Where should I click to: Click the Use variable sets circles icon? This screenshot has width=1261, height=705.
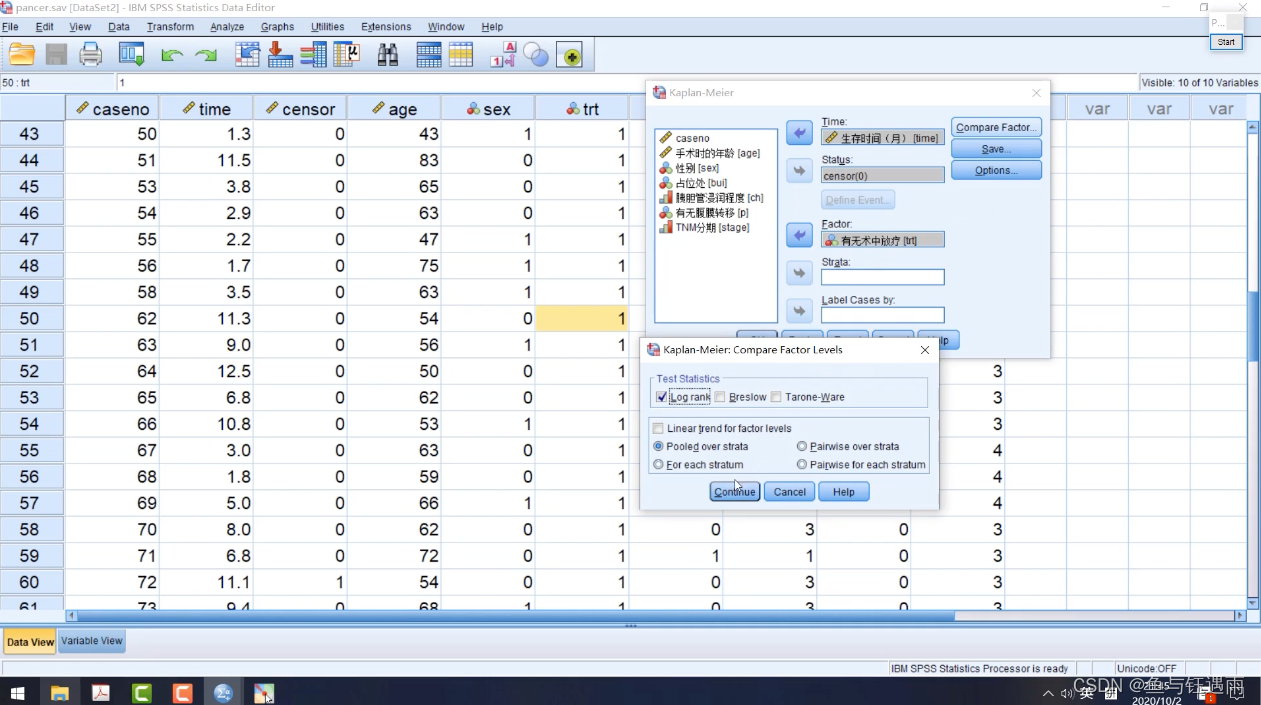tap(536, 56)
